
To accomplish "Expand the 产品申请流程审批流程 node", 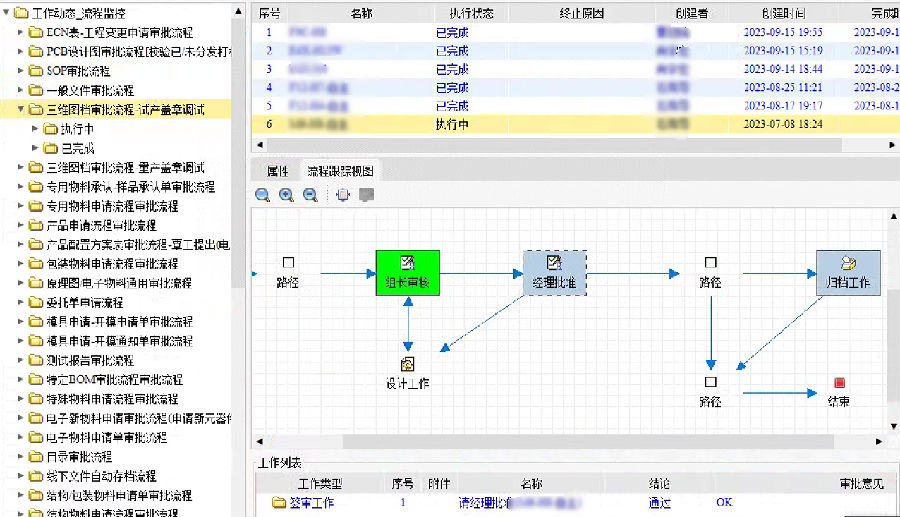I will tap(21, 225).
